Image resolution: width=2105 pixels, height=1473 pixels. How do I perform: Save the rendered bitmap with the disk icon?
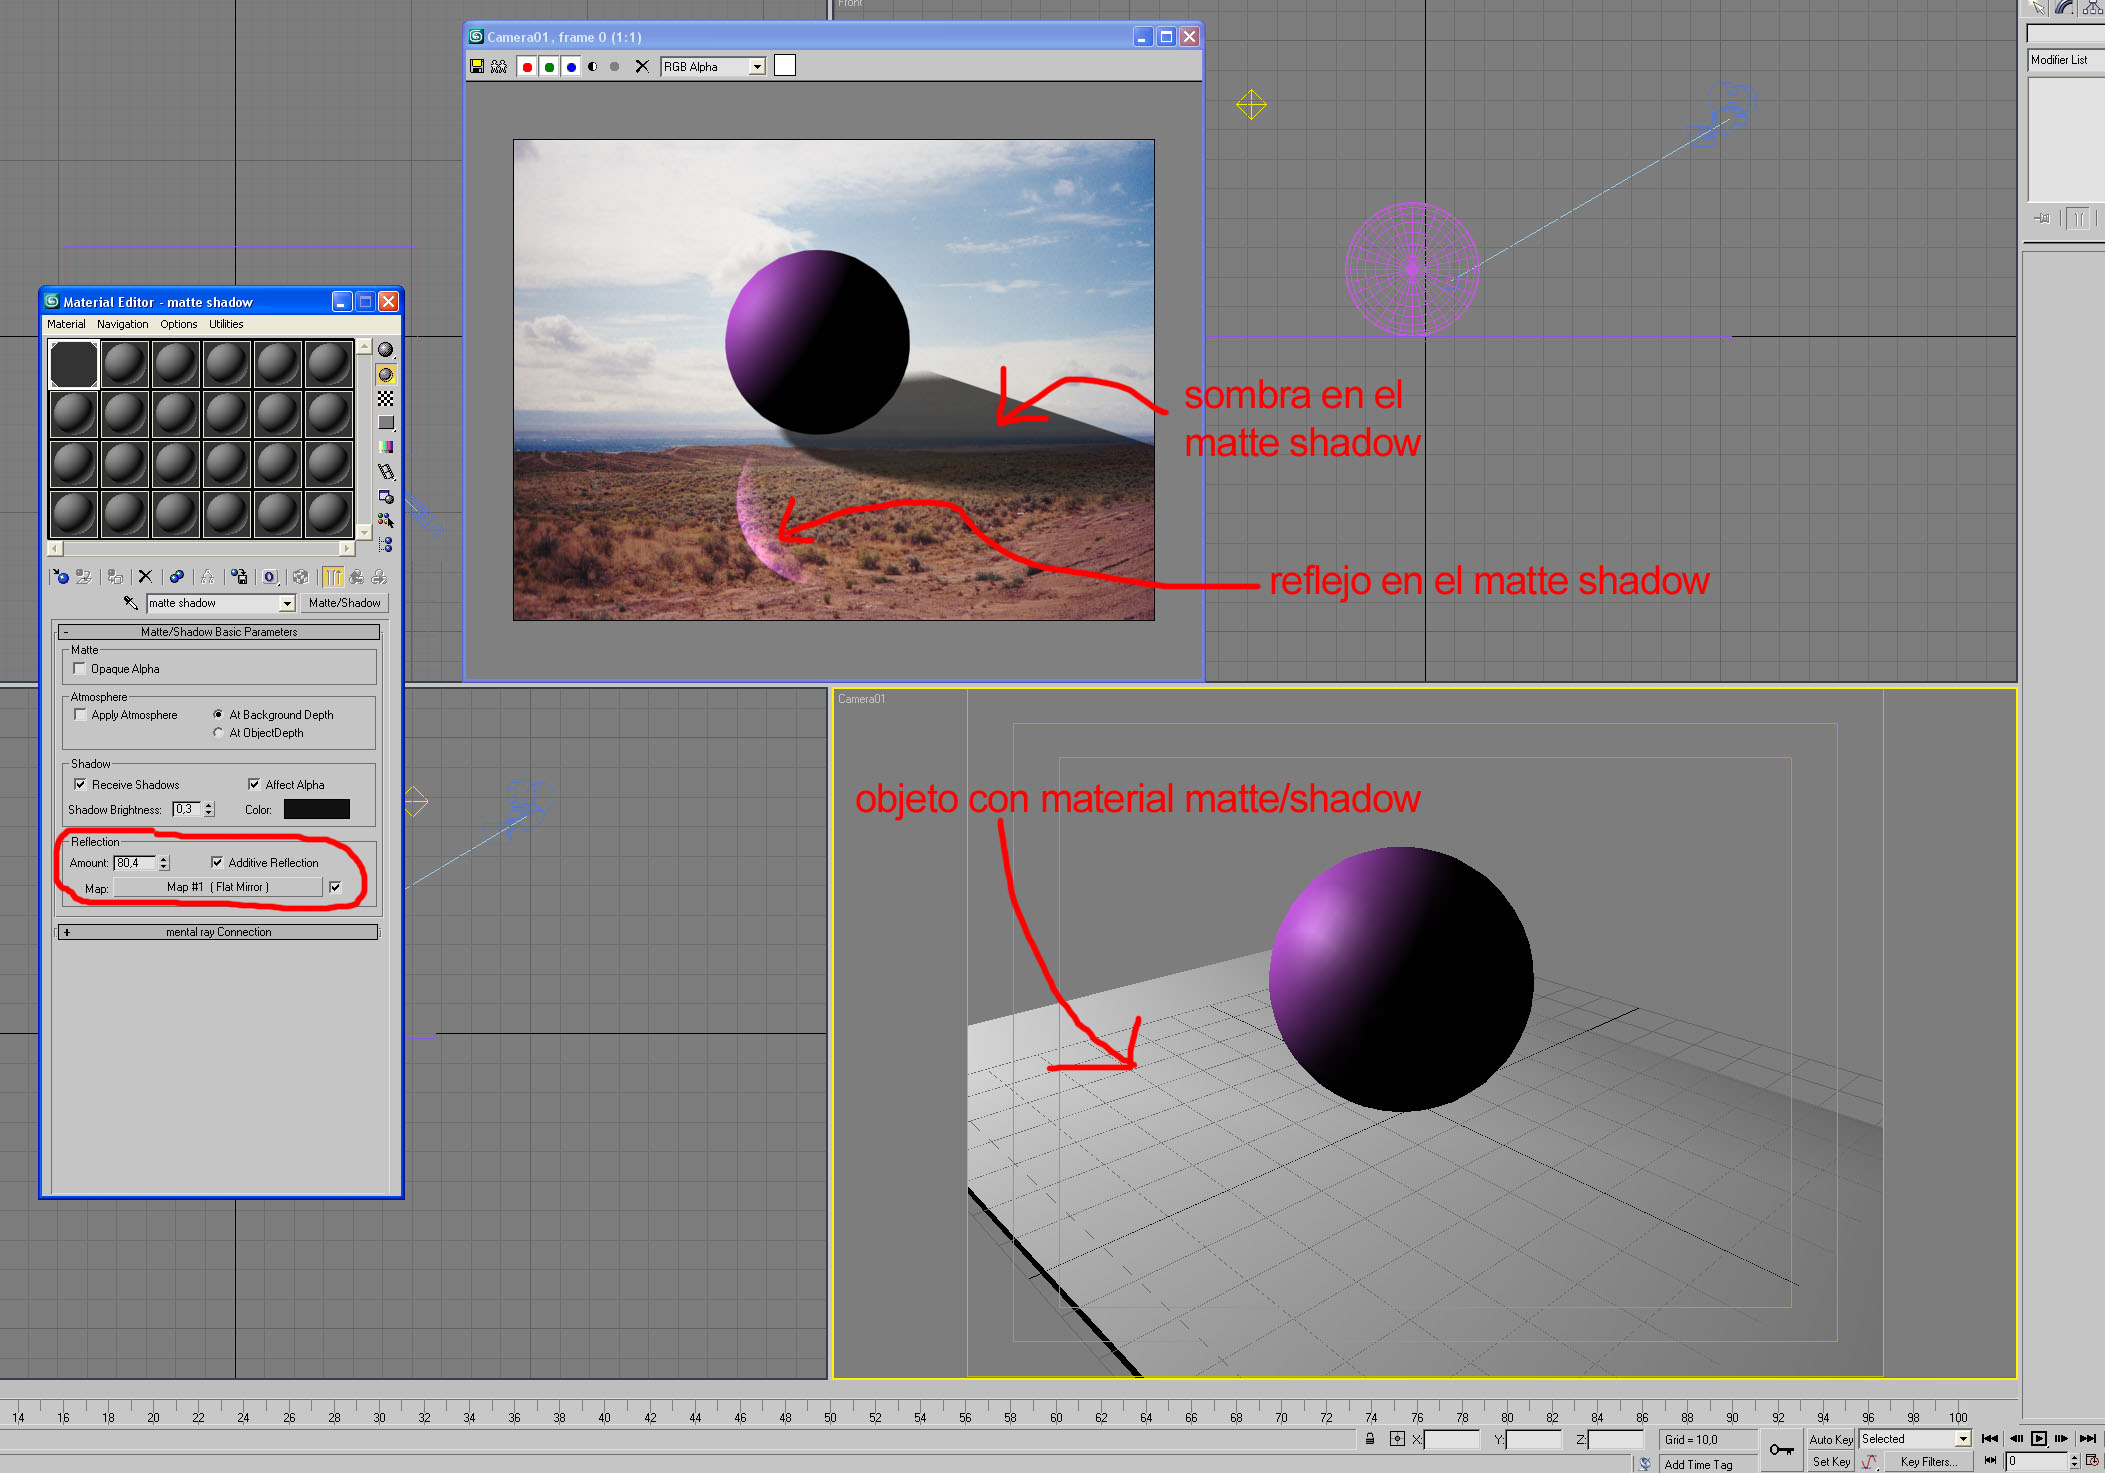coord(477,67)
